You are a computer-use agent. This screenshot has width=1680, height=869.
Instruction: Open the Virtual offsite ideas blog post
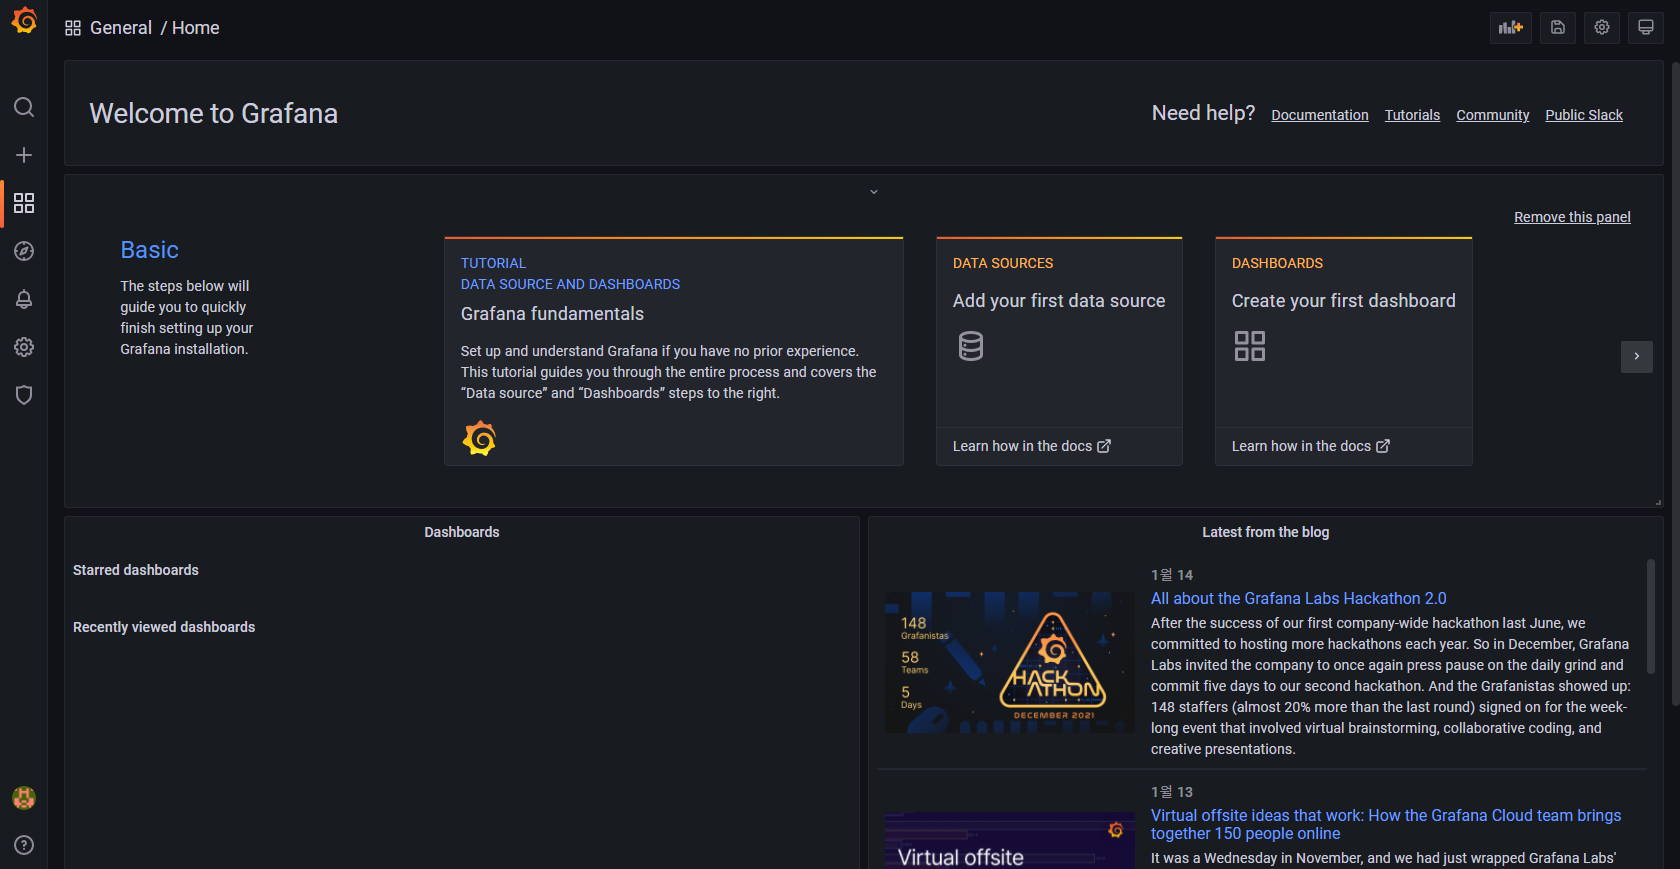(1386, 824)
